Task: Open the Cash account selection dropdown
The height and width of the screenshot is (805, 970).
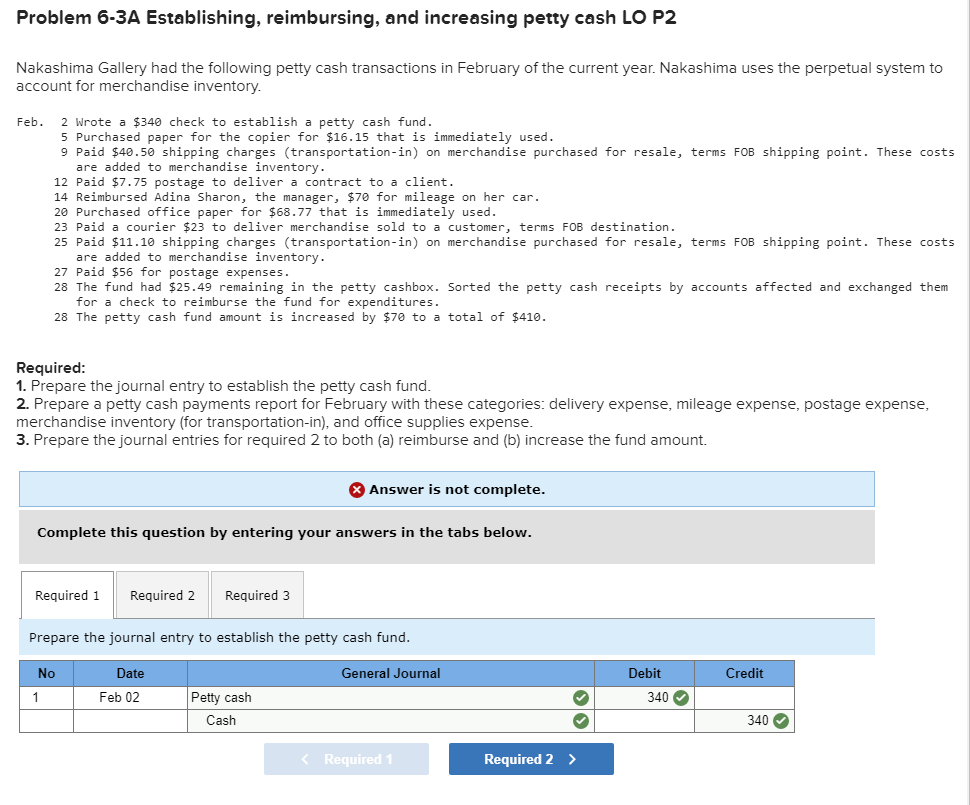Action: [380, 720]
